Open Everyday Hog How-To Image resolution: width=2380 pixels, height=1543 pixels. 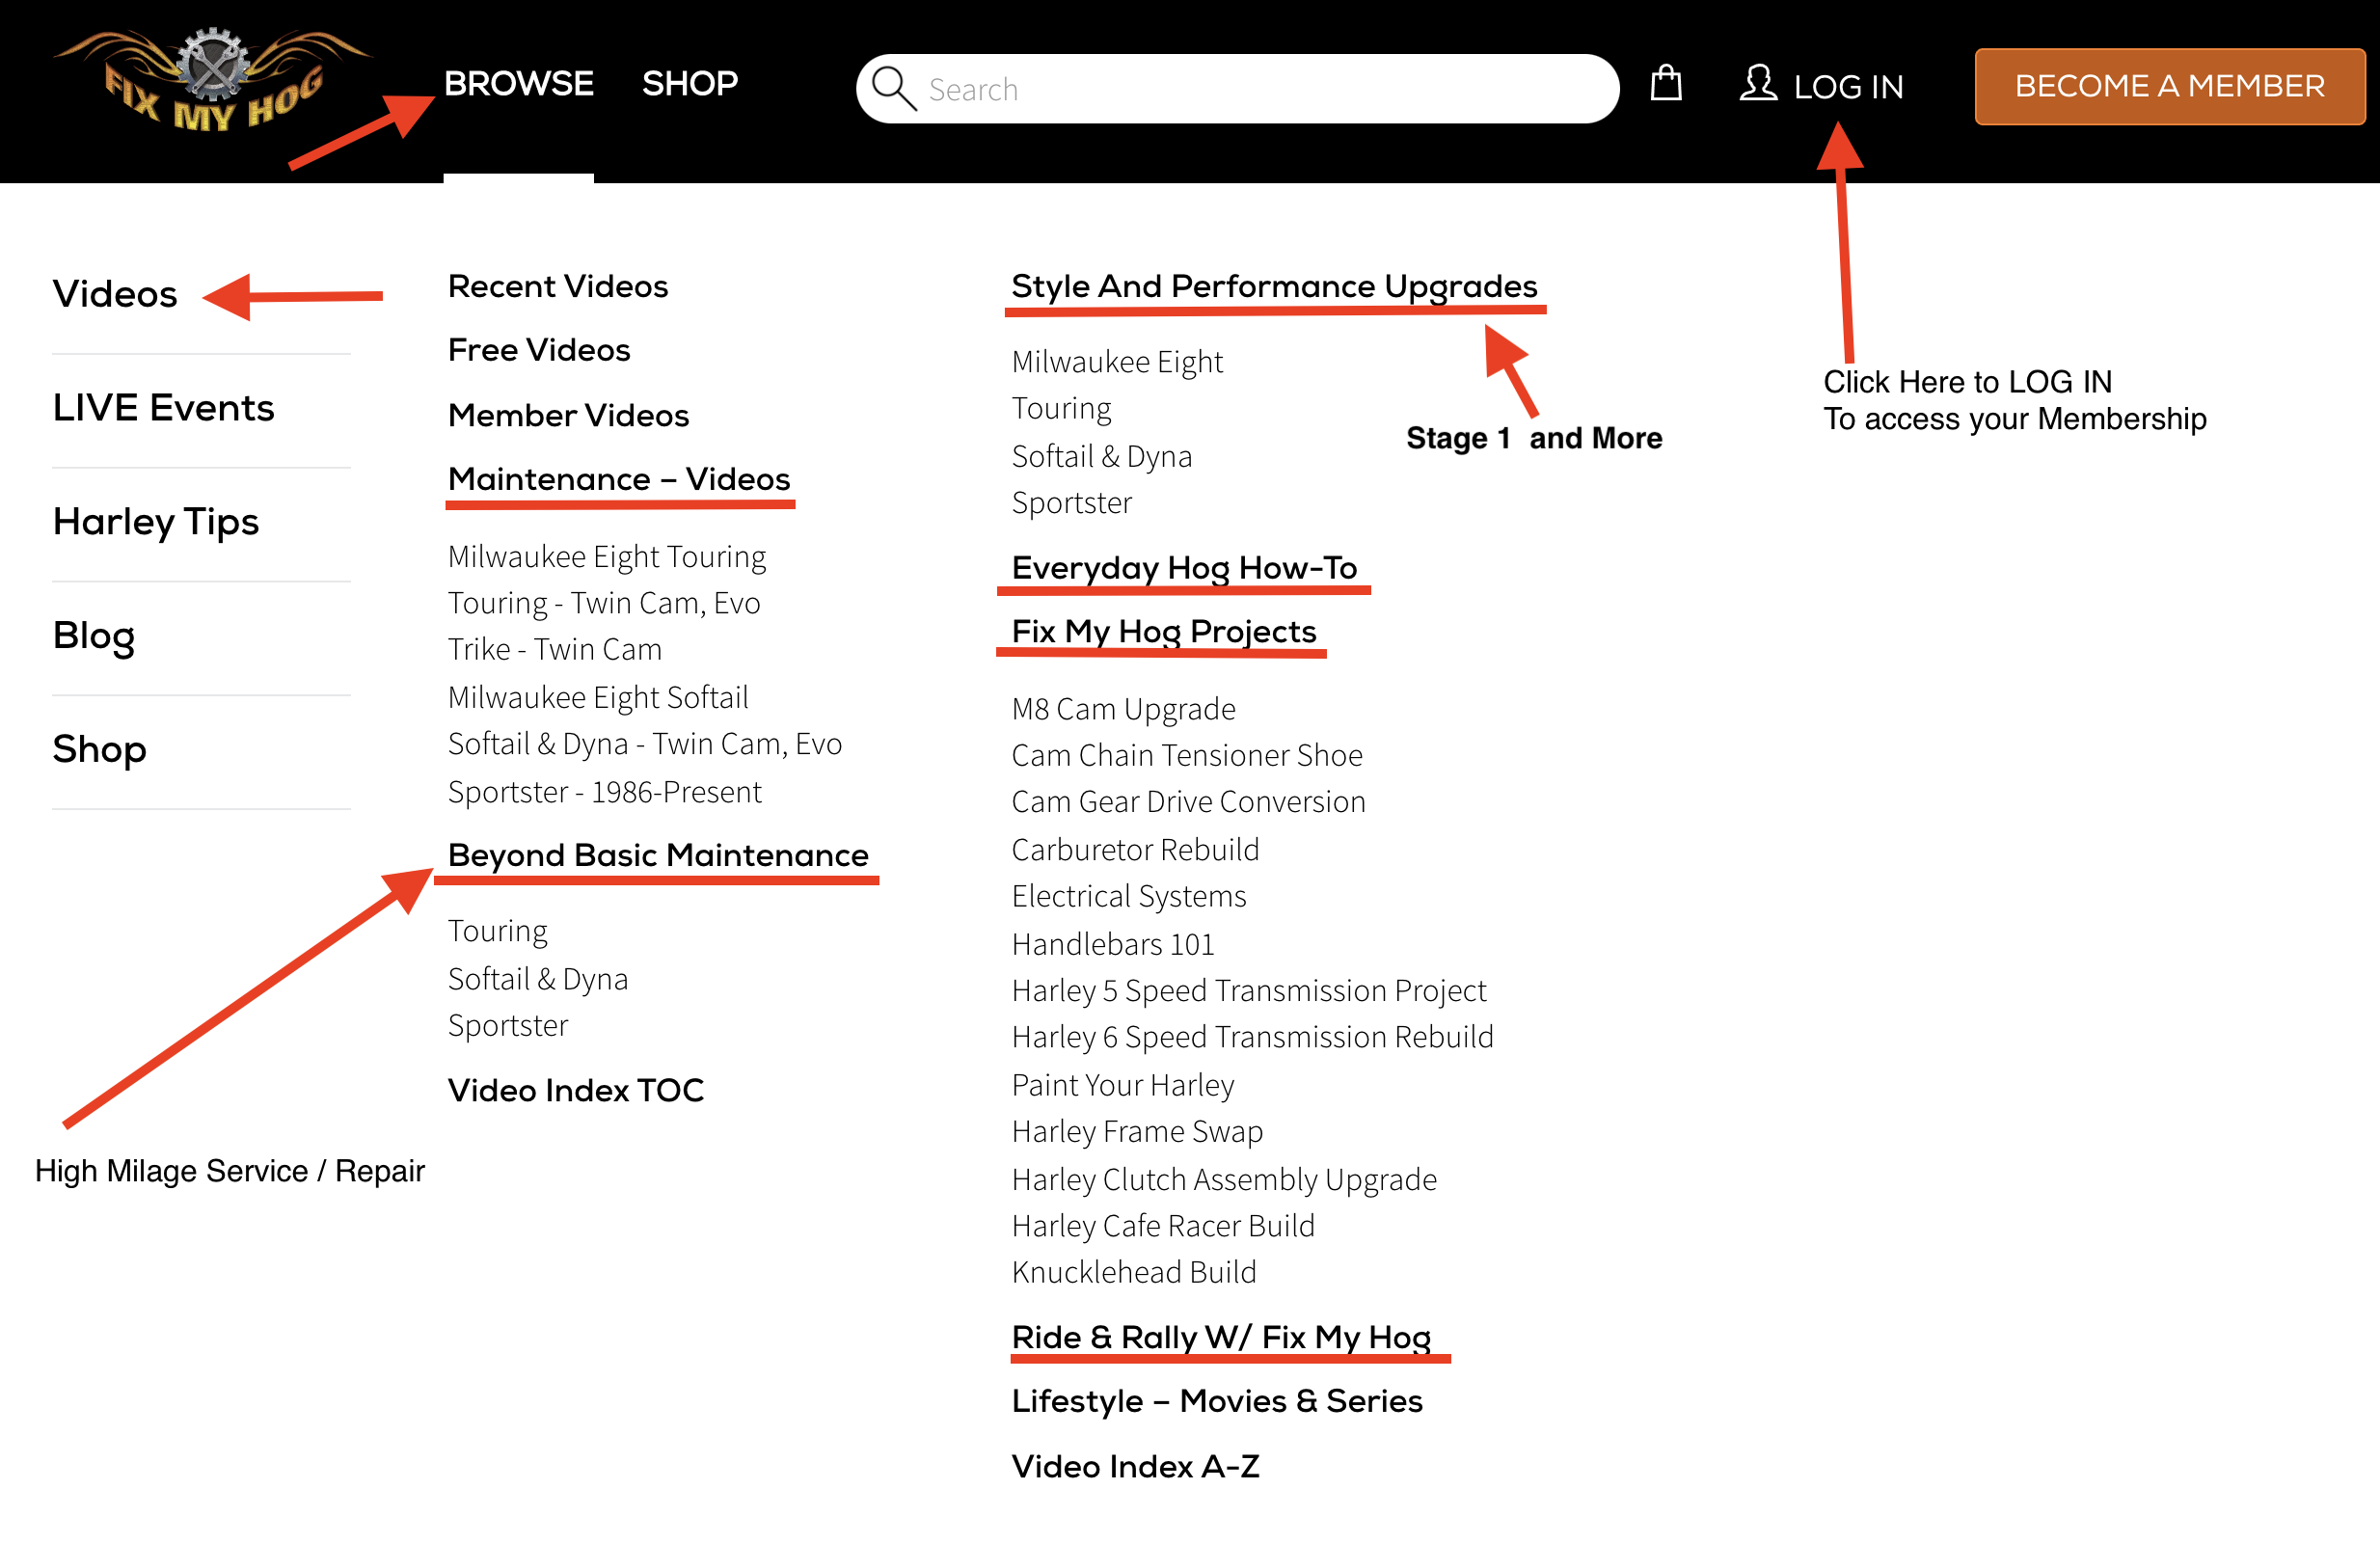click(x=1184, y=568)
